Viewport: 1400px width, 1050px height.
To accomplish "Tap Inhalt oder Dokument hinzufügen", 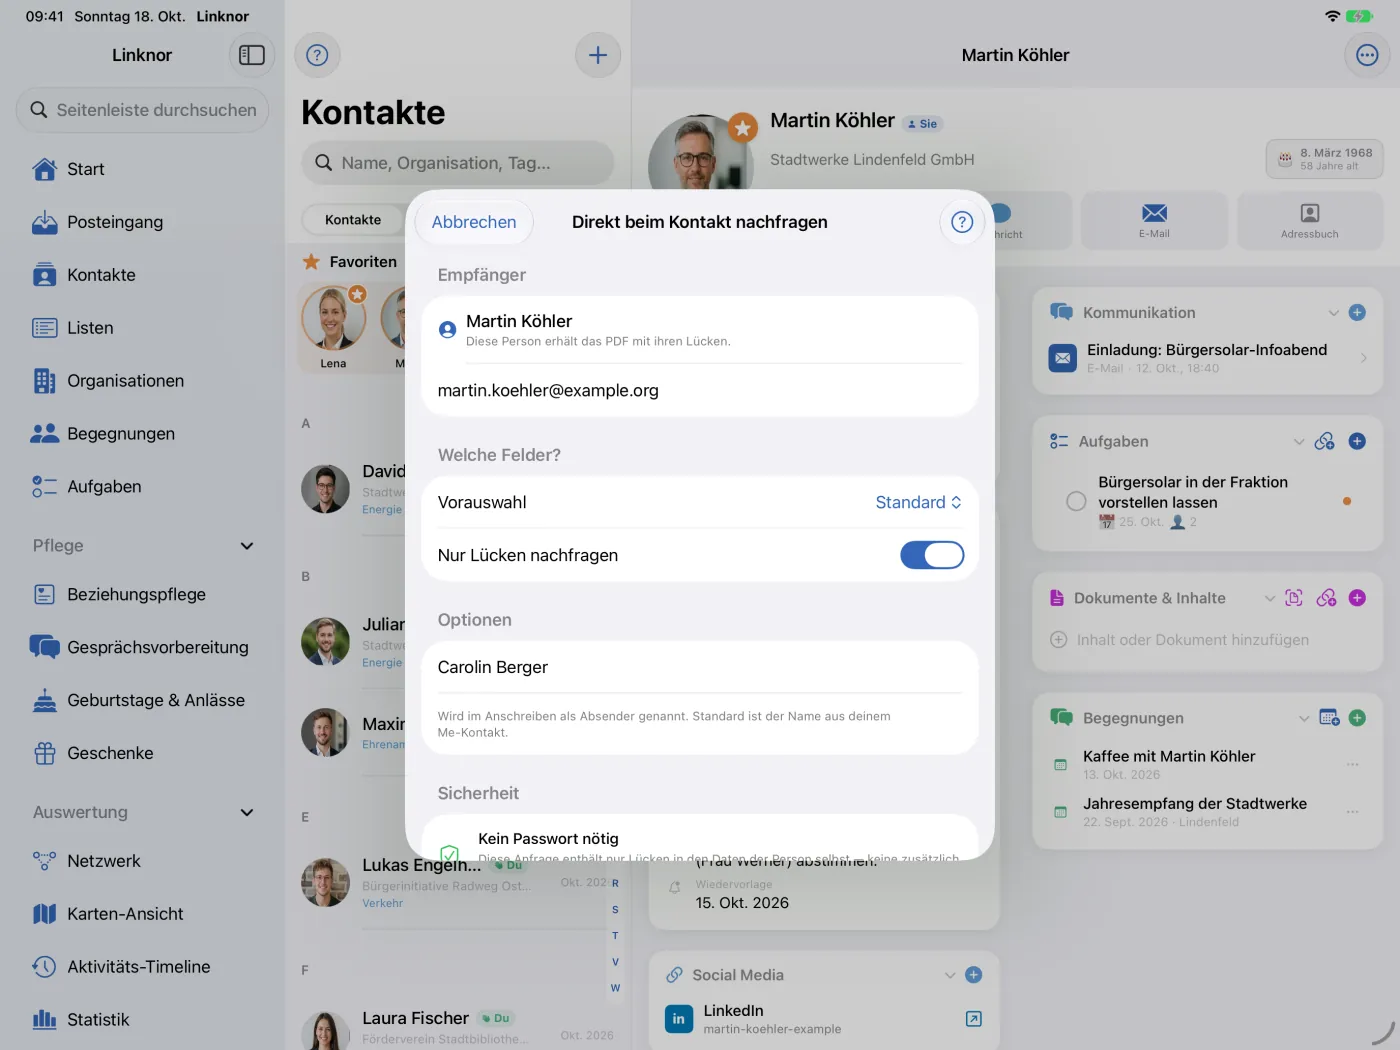I will click(1180, 640).
